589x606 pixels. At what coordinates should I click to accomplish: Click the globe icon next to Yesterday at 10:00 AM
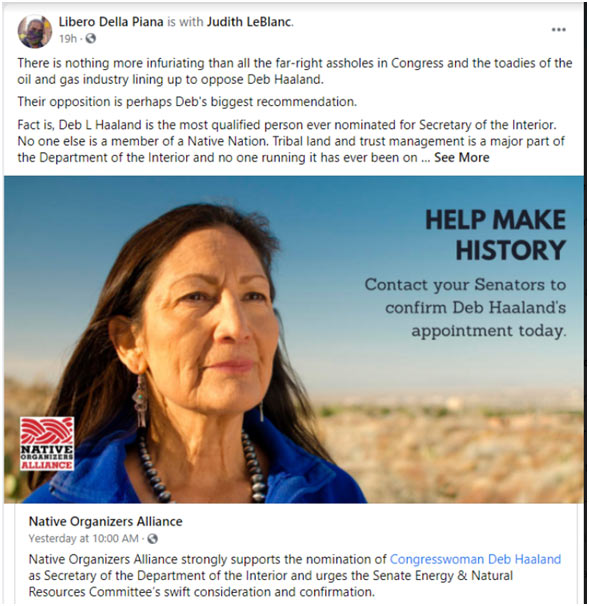pyautogui.click(x=153, y=538)
